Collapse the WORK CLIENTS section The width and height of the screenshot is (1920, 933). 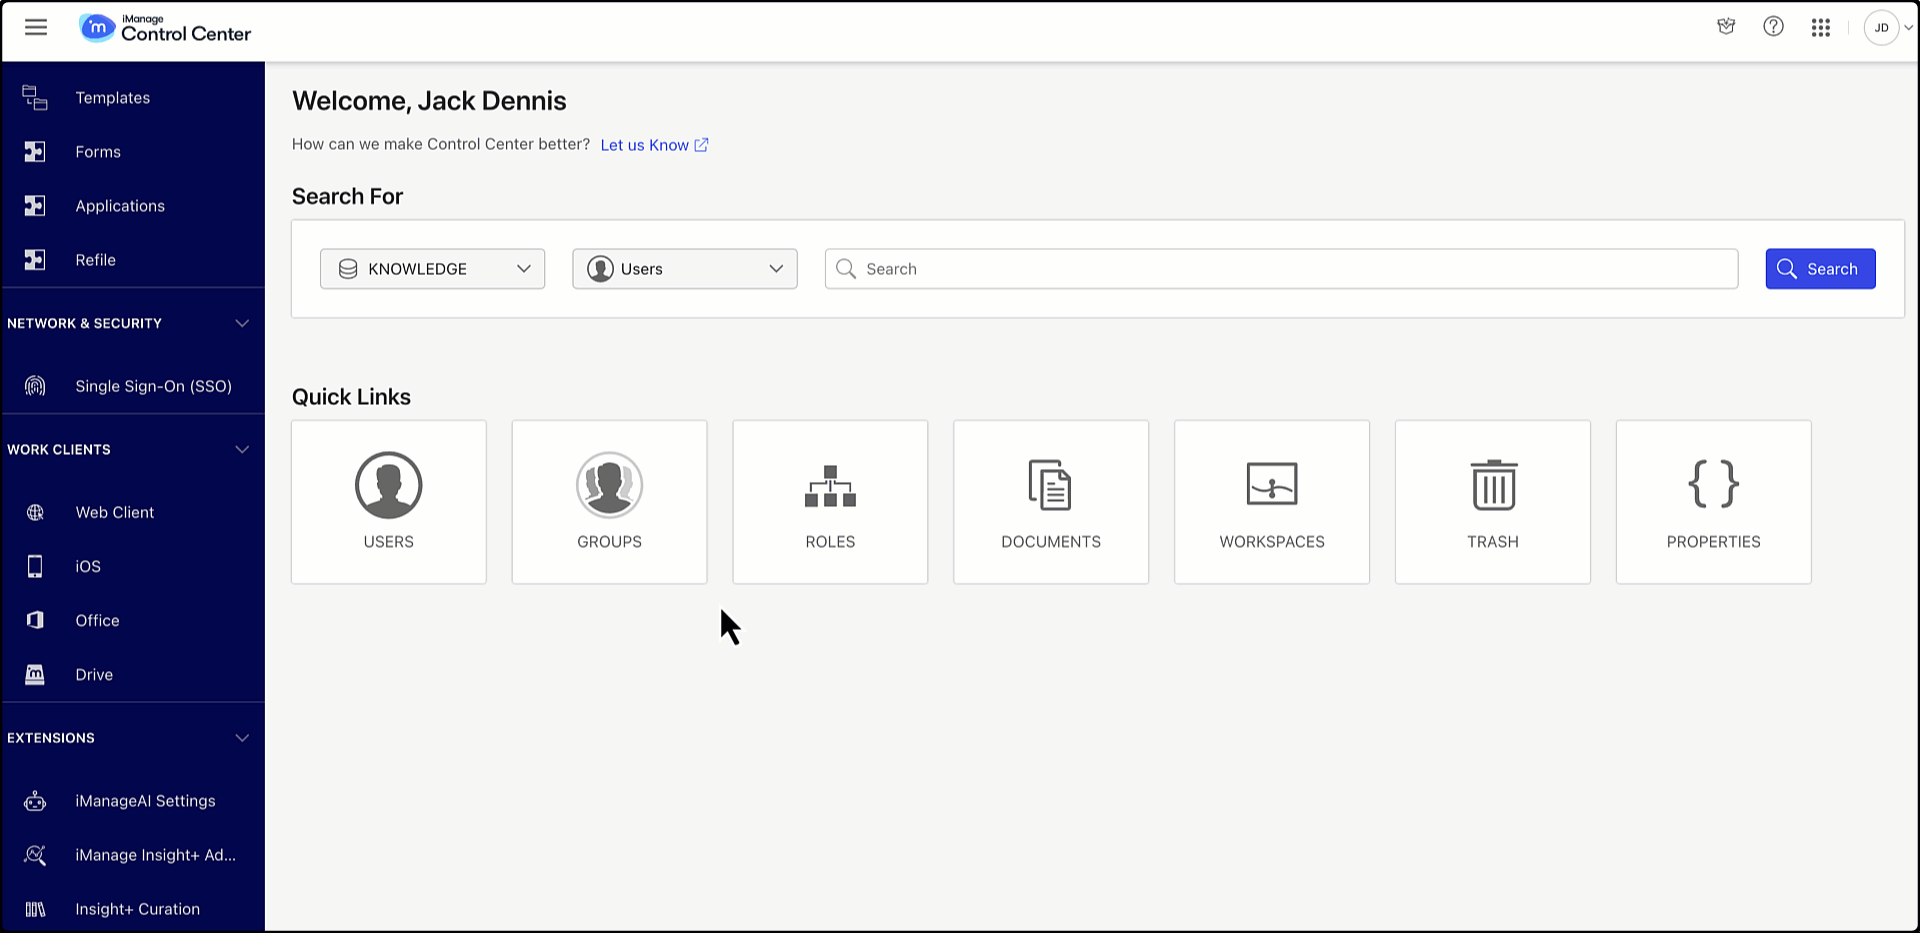click(x=241, y=449)
